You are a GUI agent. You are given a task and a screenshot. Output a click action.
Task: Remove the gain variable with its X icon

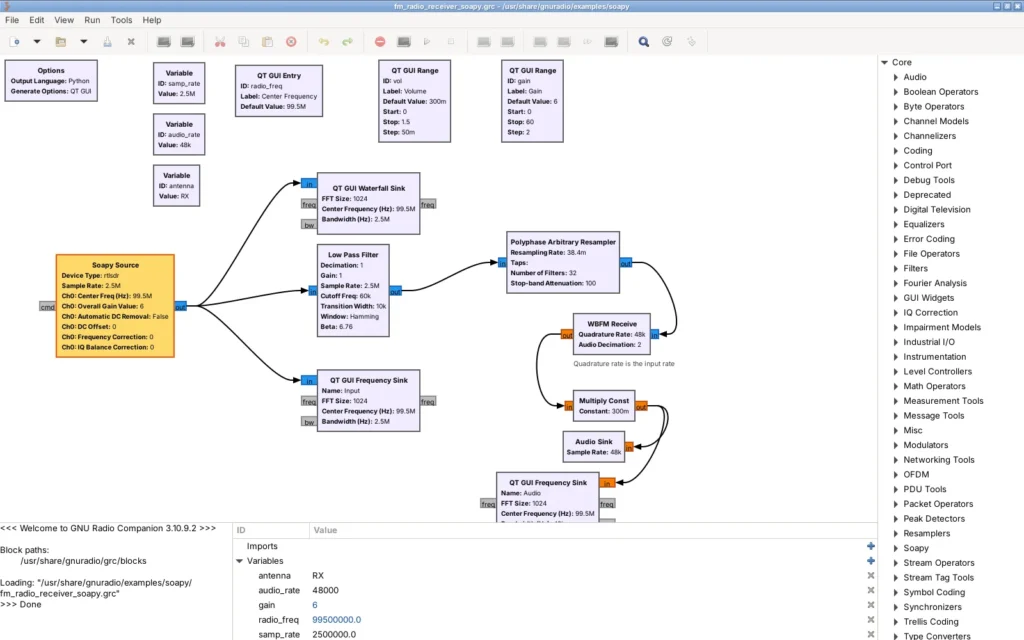[x=871, y=605]
